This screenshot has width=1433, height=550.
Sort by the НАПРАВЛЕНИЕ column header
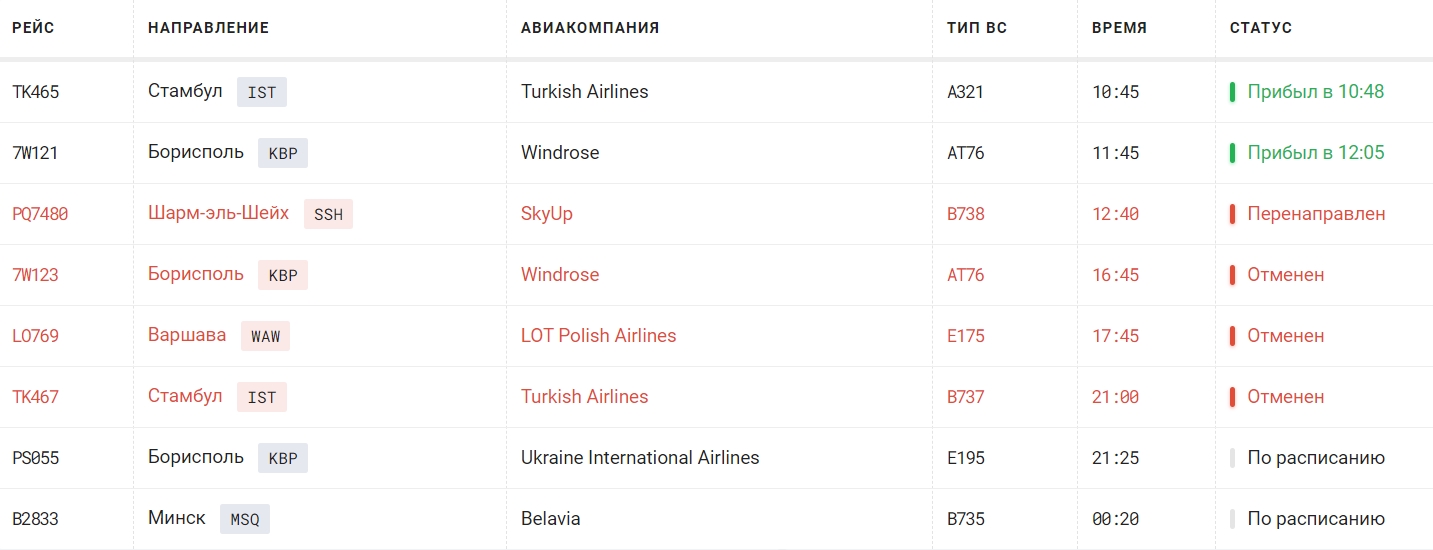[x=208, y=28]
